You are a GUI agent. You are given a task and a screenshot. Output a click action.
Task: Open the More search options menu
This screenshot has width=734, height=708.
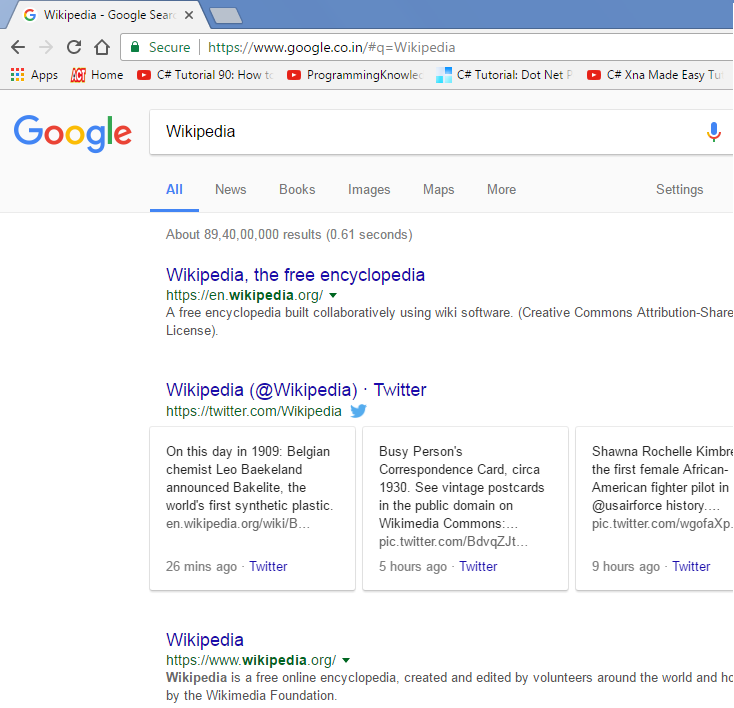tap(501, 190)
